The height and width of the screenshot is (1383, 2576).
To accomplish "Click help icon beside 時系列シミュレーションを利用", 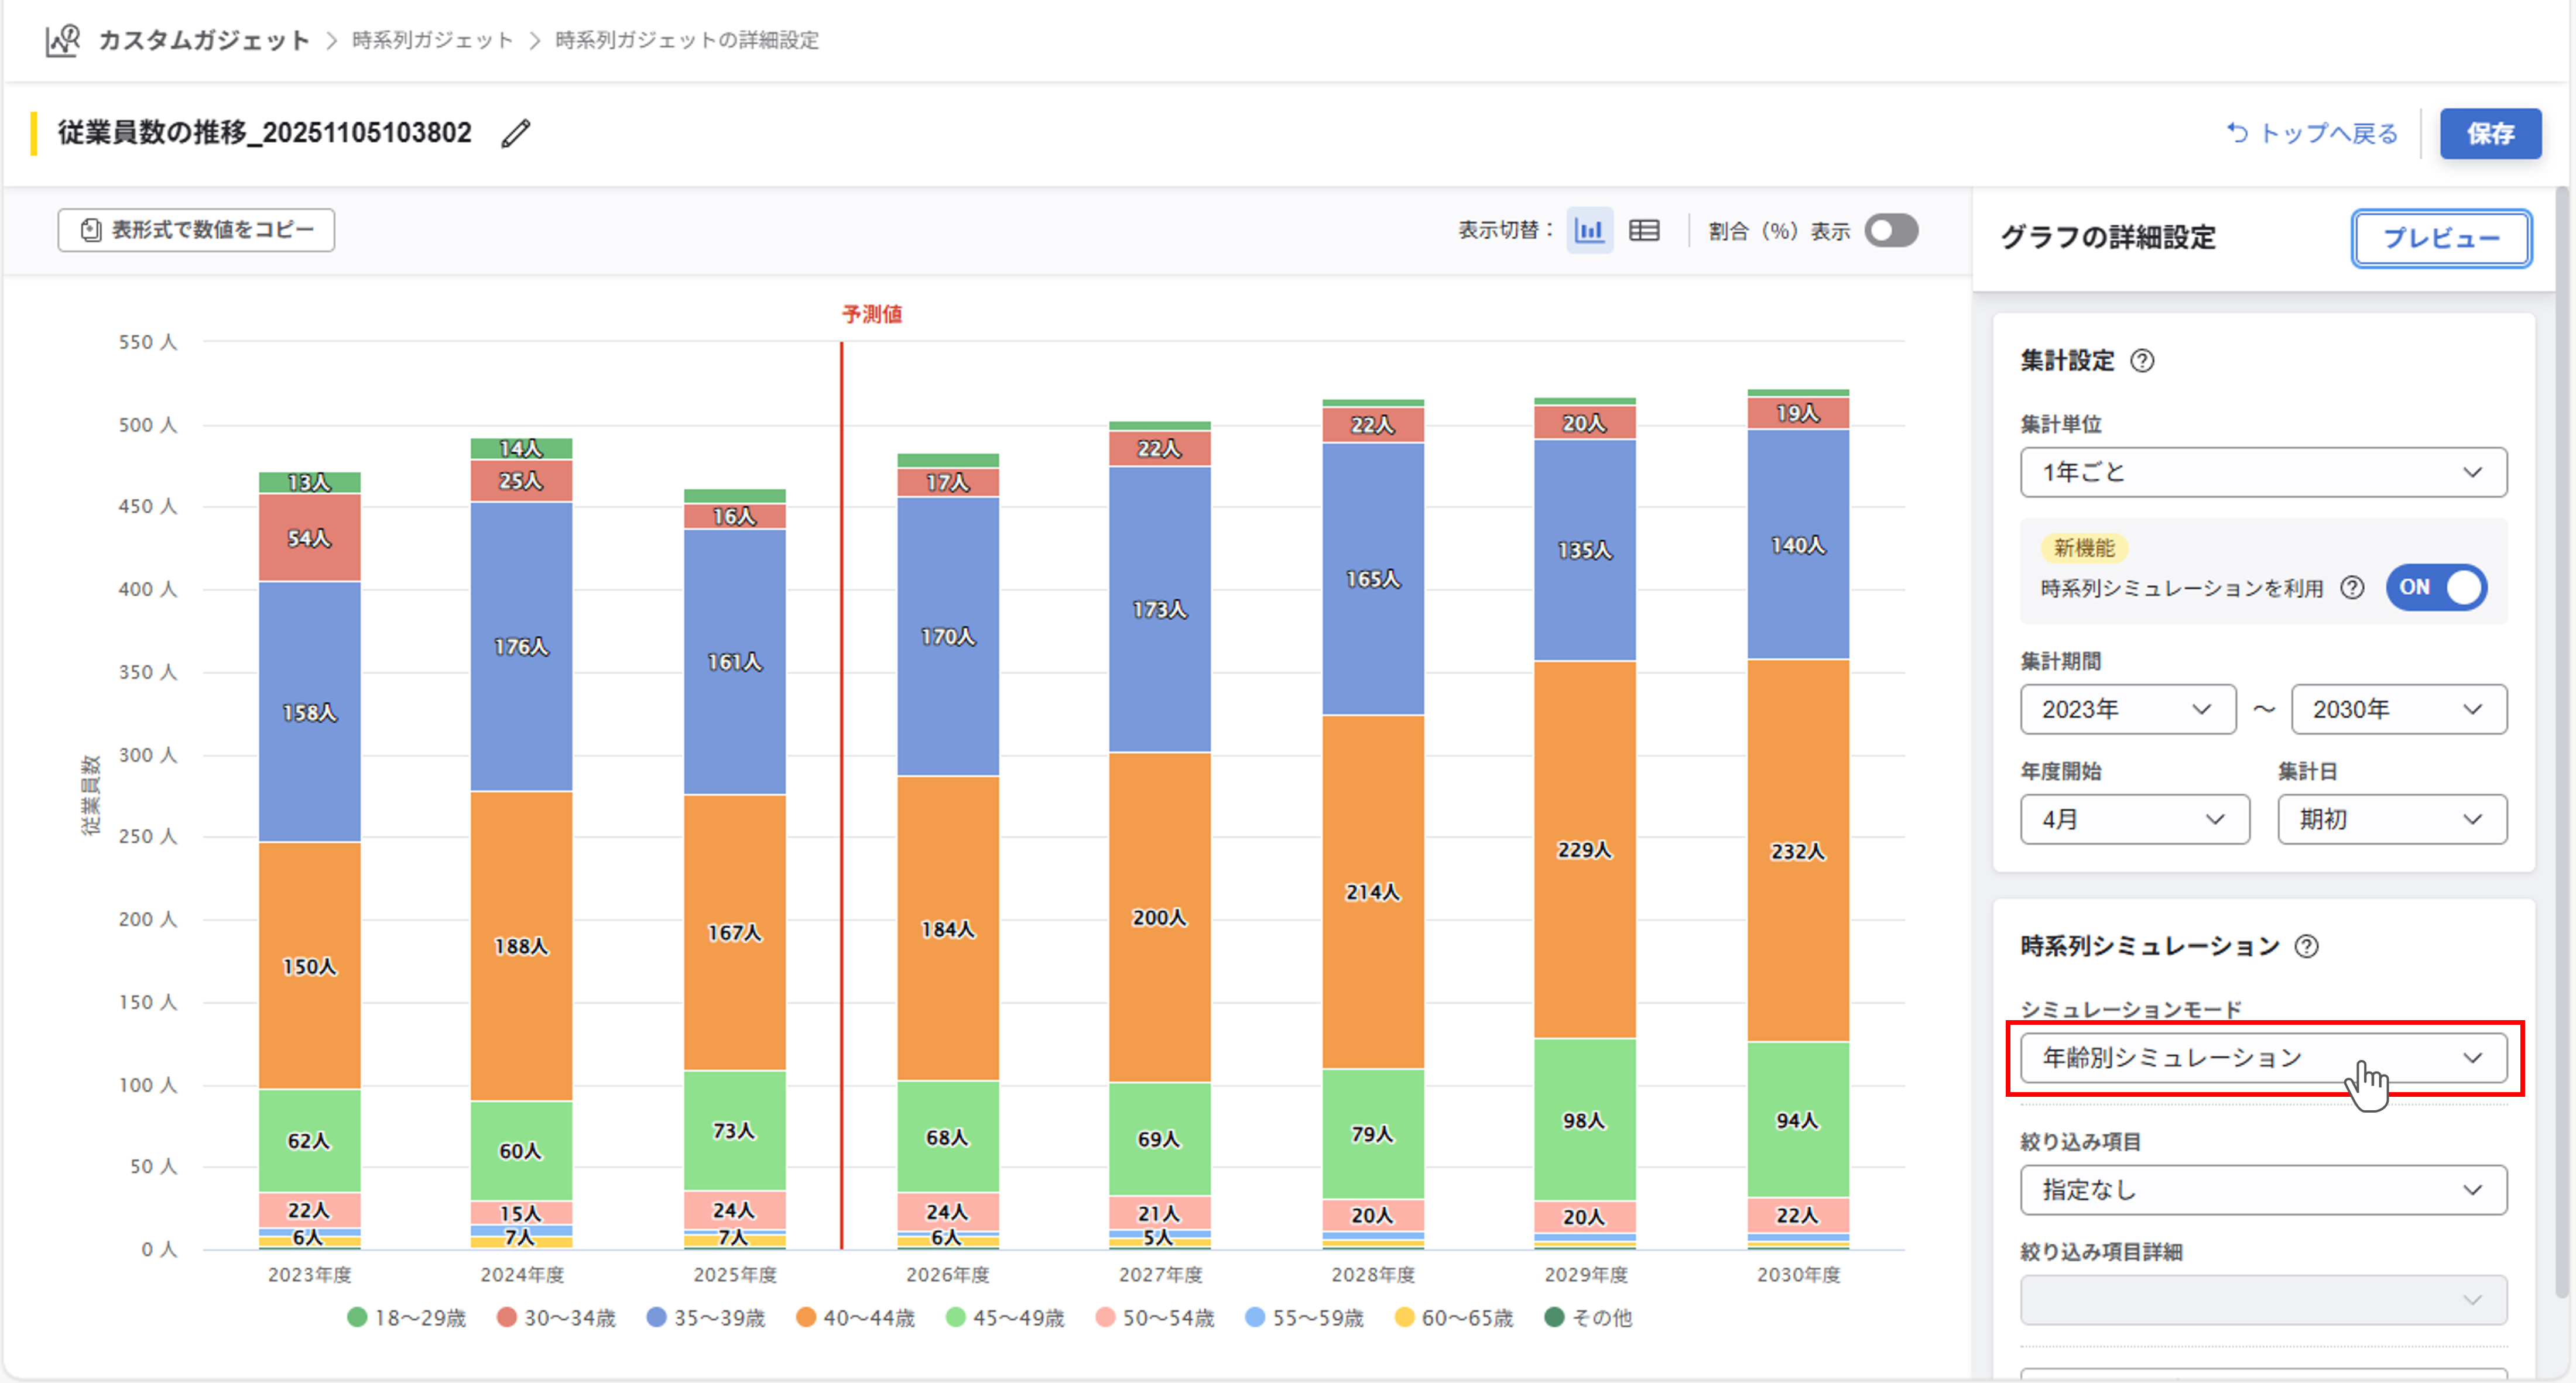I will coord(2352,588).
